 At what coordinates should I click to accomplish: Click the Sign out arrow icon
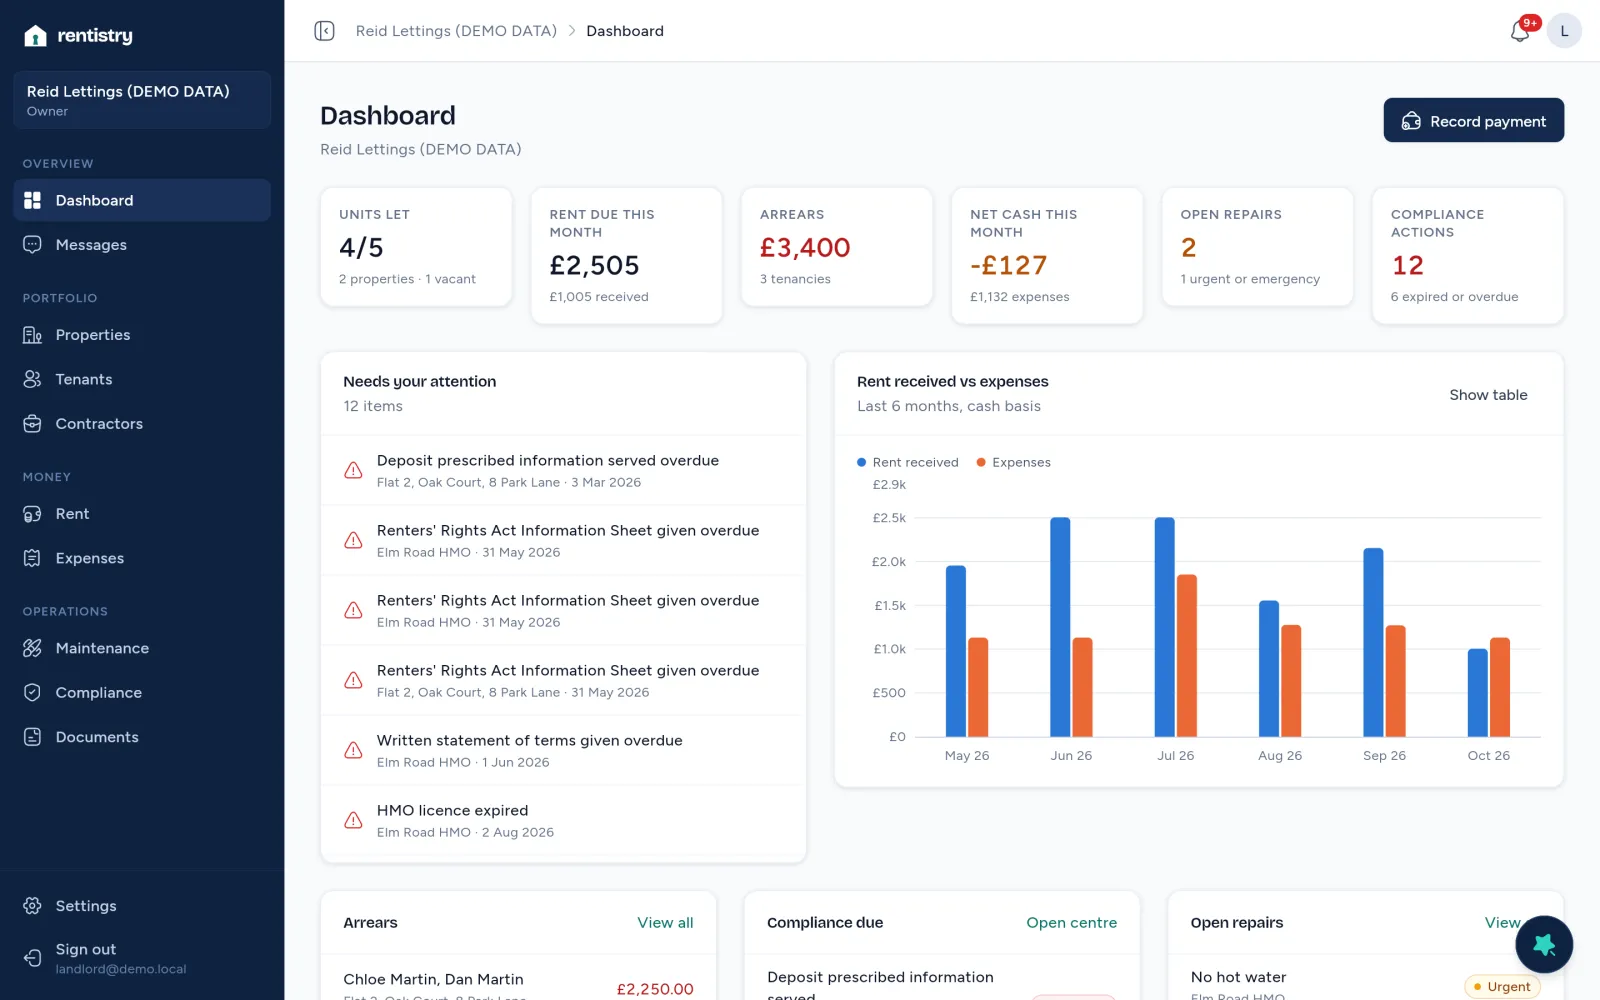click(x=33, y=958)
